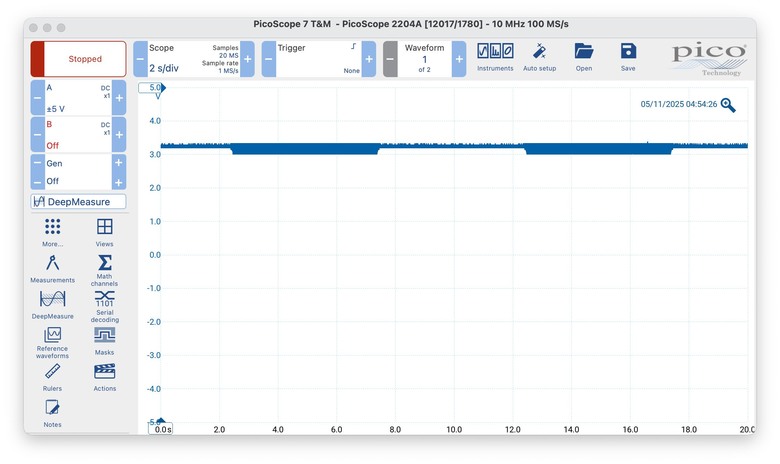Decrease the Trigger setting
Image resolution: width=780 pixels, height=464 pixels.
click(x=269, y=59)
